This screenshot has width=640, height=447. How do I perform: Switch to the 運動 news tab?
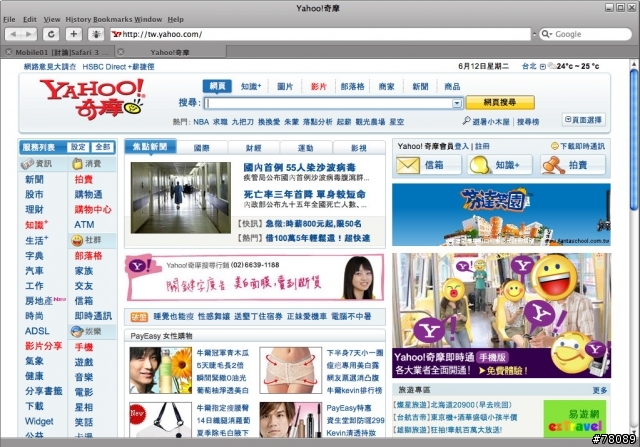point(305,148)
